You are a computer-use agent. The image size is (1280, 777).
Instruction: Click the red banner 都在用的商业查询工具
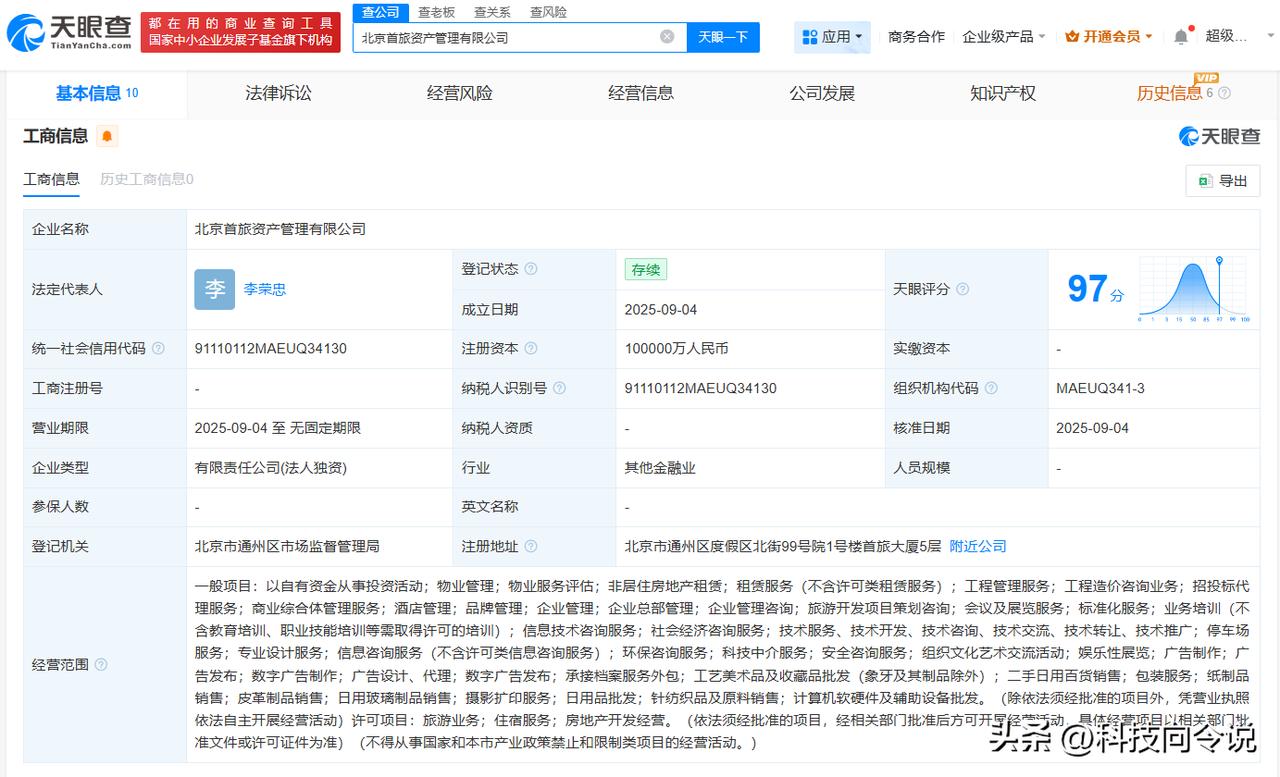(241, 33)
